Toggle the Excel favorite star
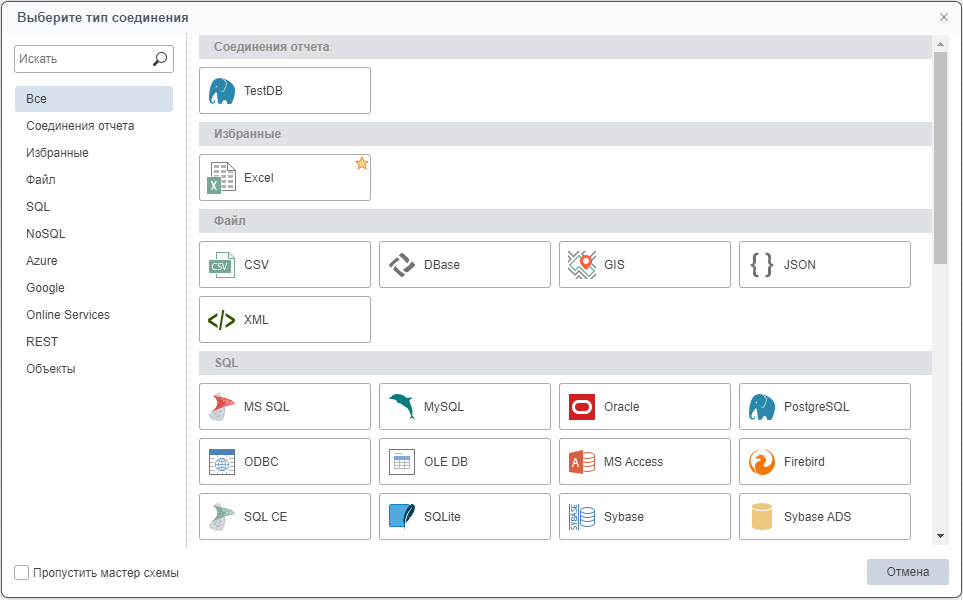963x600 pixels. coord(361,163)
